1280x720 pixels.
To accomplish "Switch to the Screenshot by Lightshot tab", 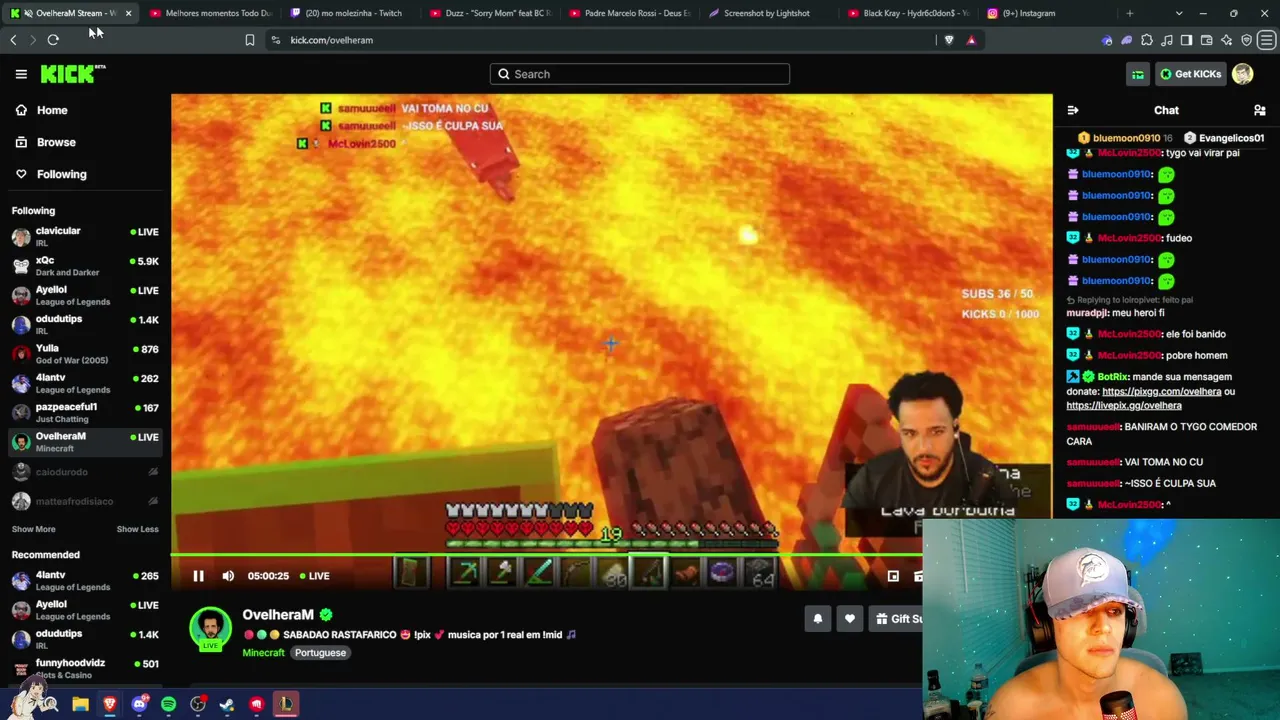I will (766, 13).
